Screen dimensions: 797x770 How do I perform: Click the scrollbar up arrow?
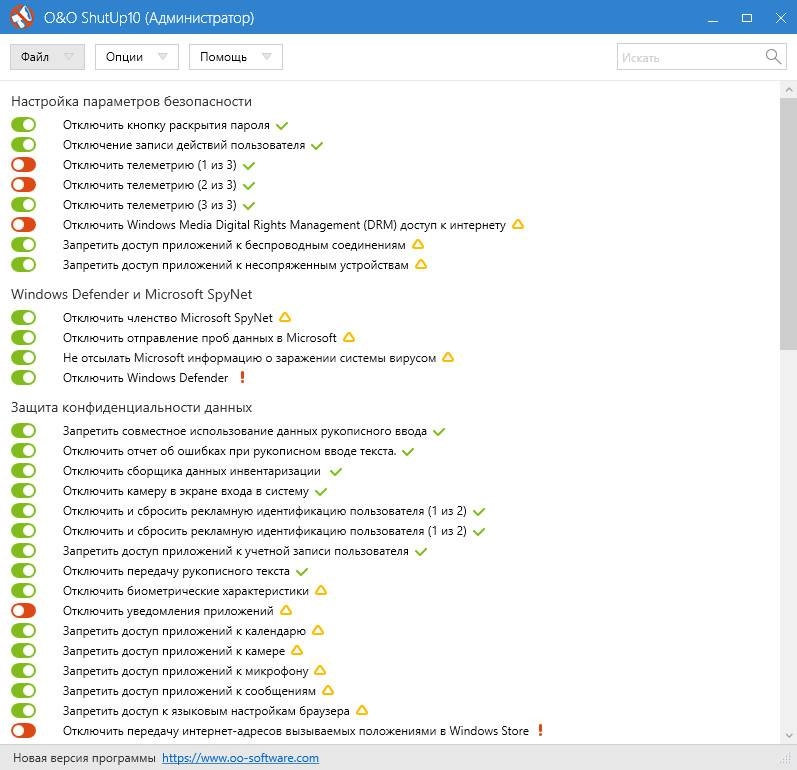(788, 90)
